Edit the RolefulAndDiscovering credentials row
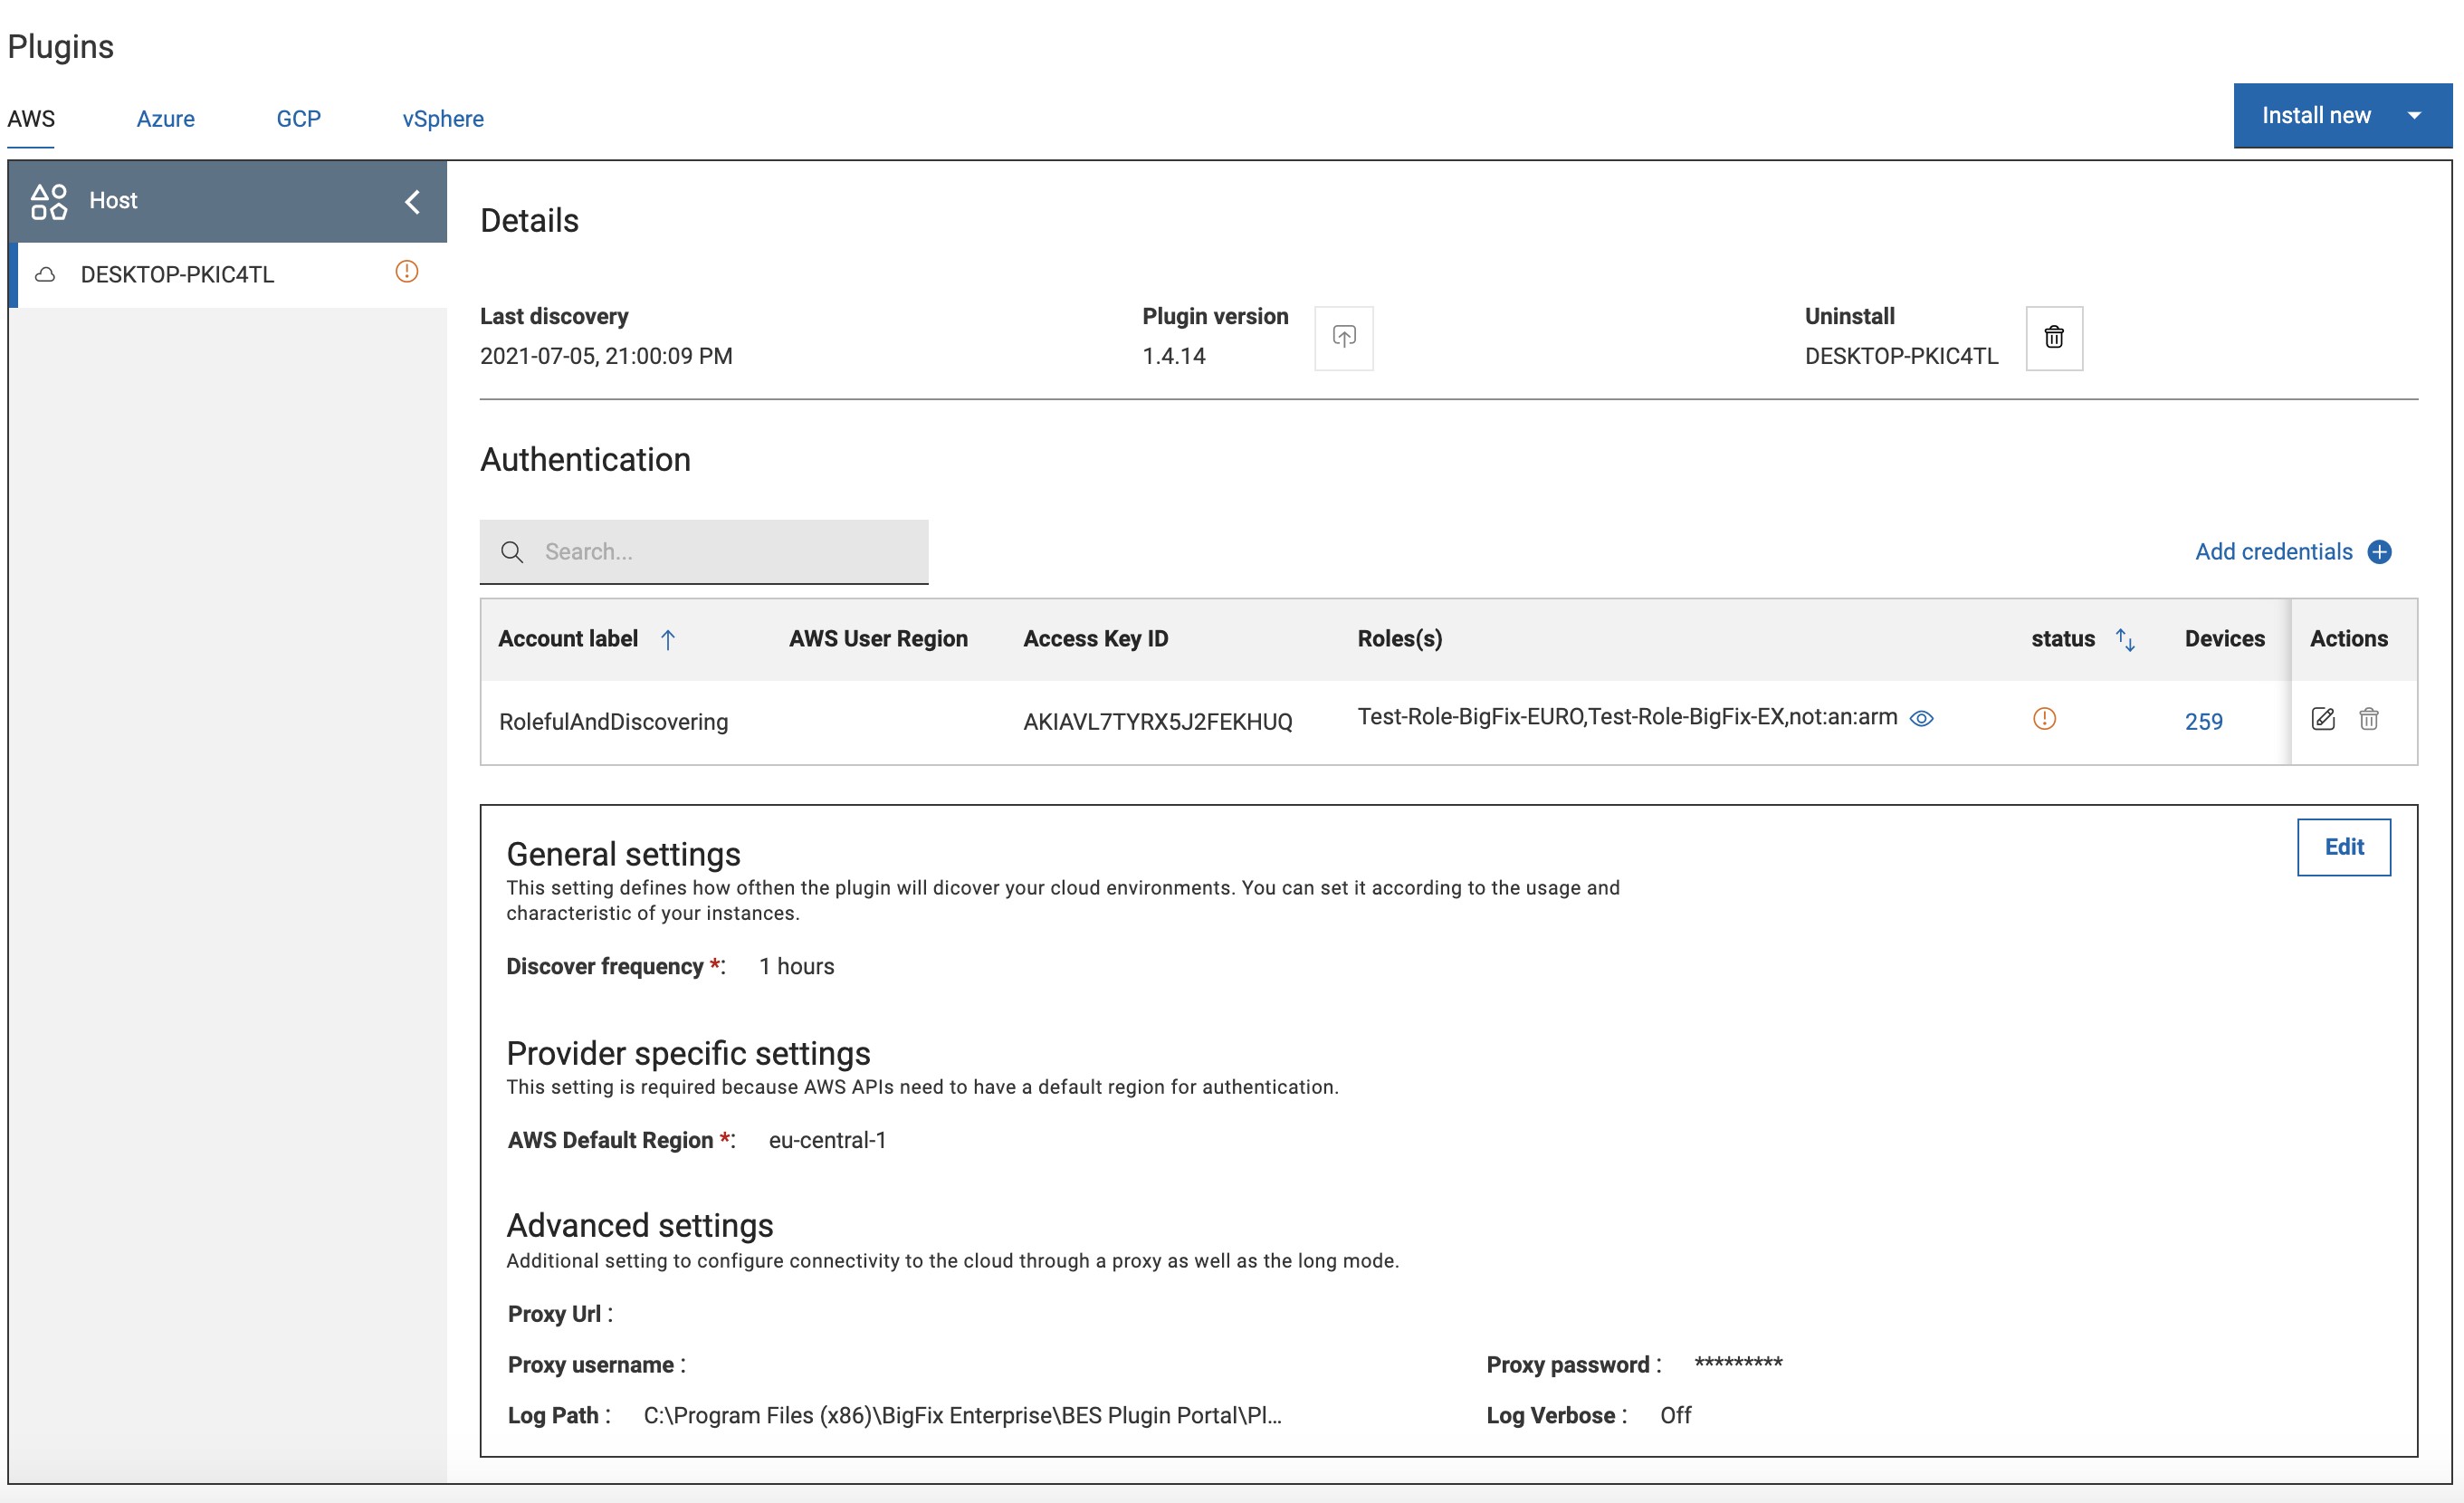 point(2322,719)
